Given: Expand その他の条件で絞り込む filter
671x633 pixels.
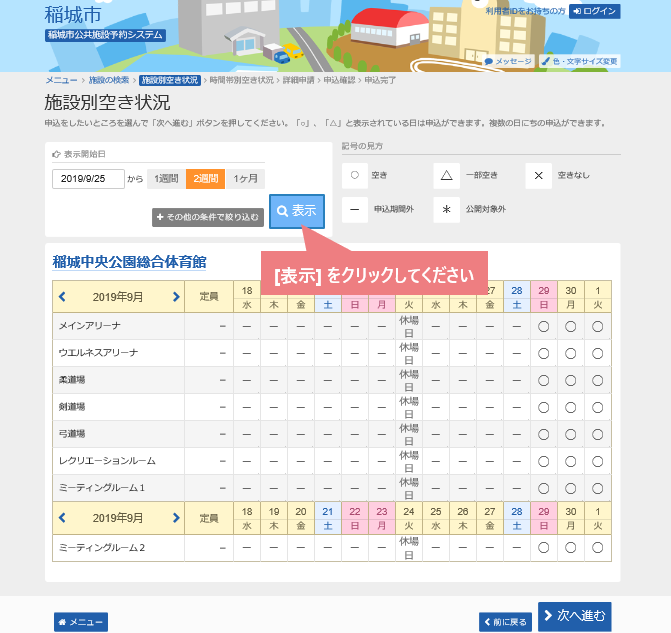Looking at the screenshot, I should [208, 217].
